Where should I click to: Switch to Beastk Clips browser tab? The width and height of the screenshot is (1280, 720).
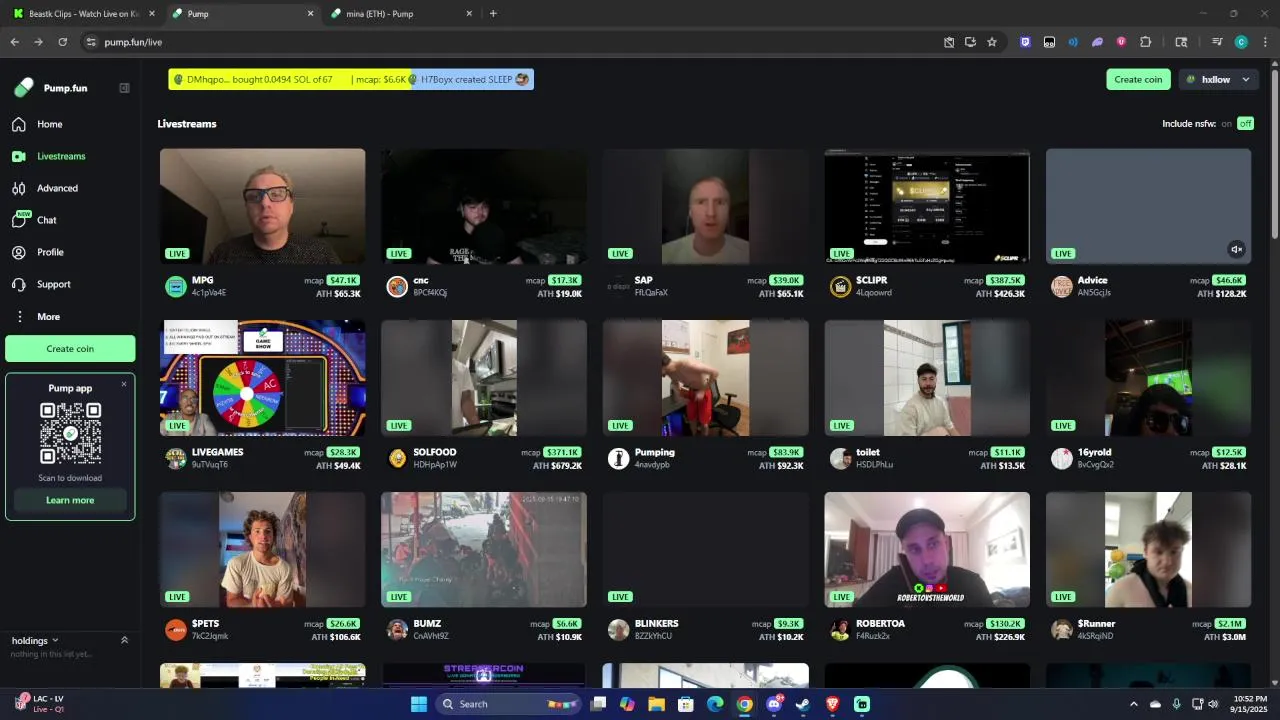84,14
